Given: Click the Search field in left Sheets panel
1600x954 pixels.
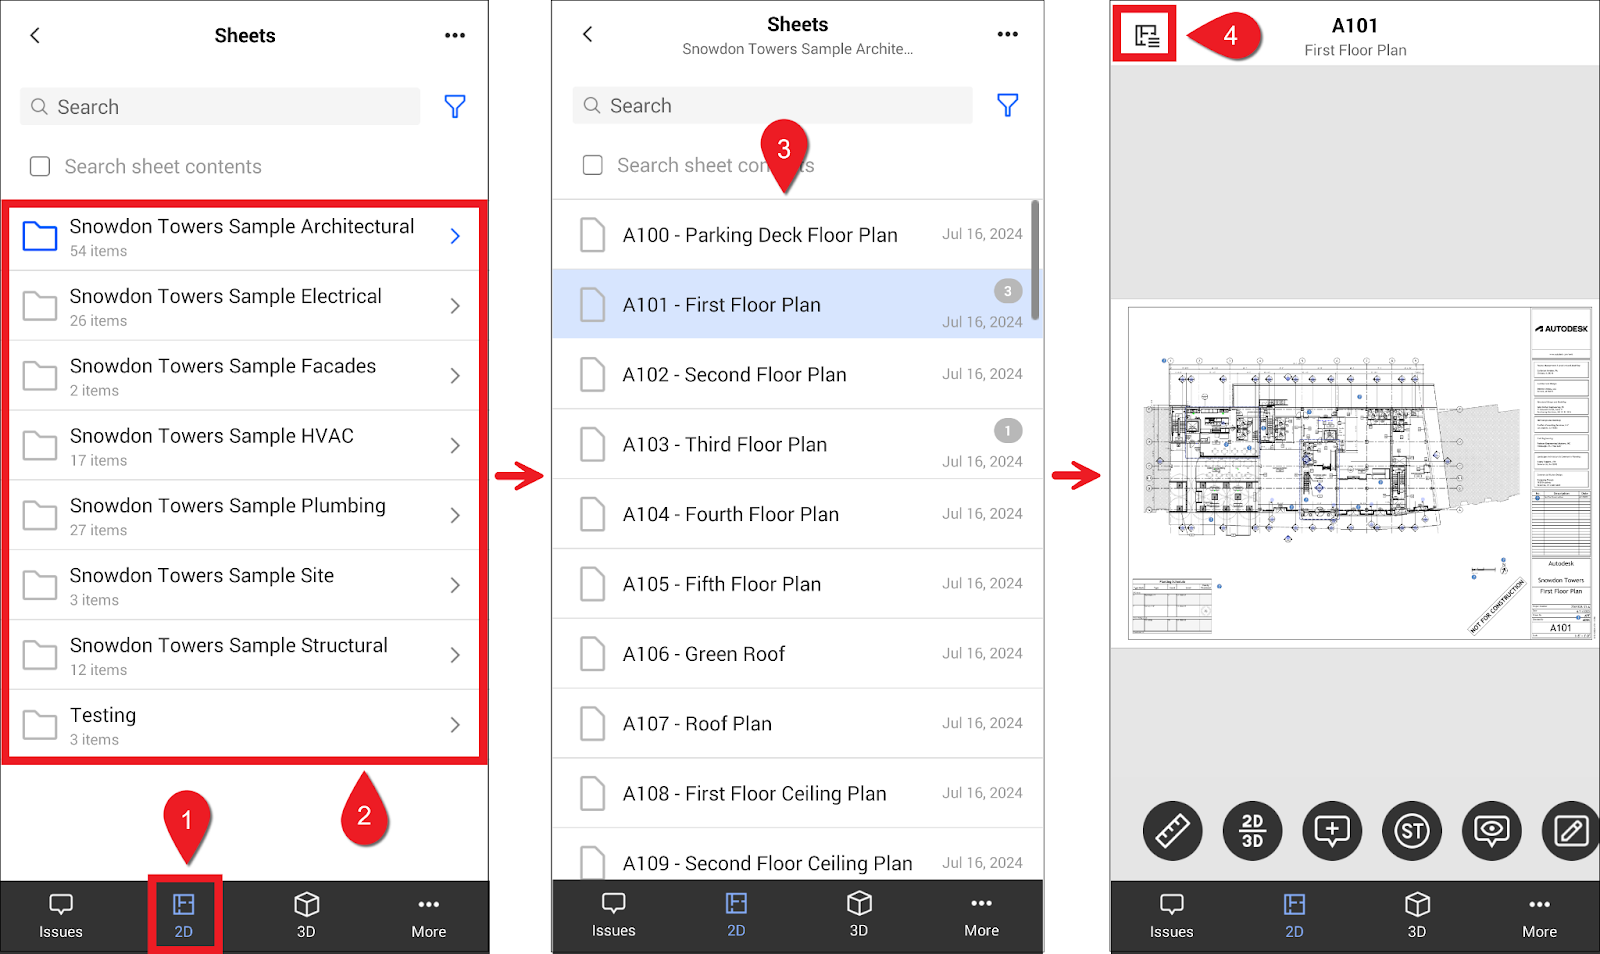Looking at the screenshot, I should 220,107.
